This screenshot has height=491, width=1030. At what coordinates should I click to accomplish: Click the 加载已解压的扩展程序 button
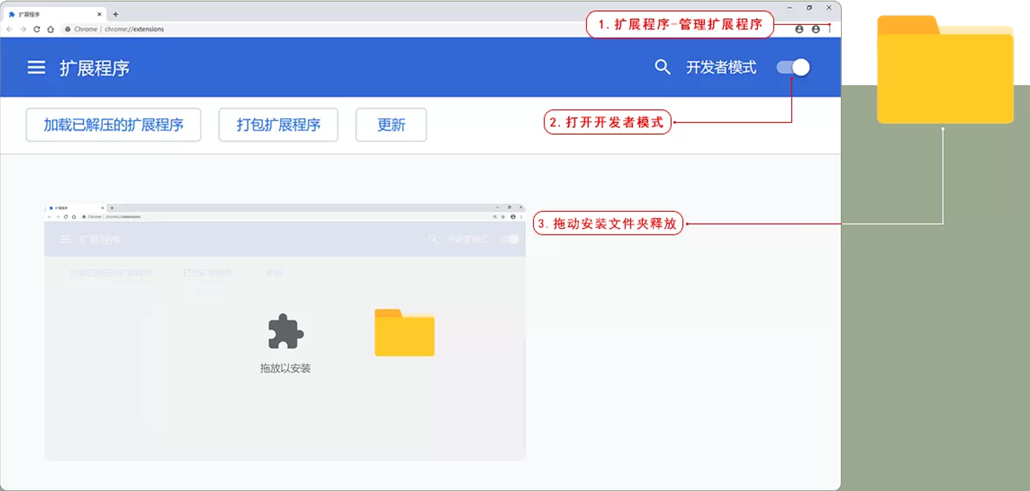click(114, 125)
